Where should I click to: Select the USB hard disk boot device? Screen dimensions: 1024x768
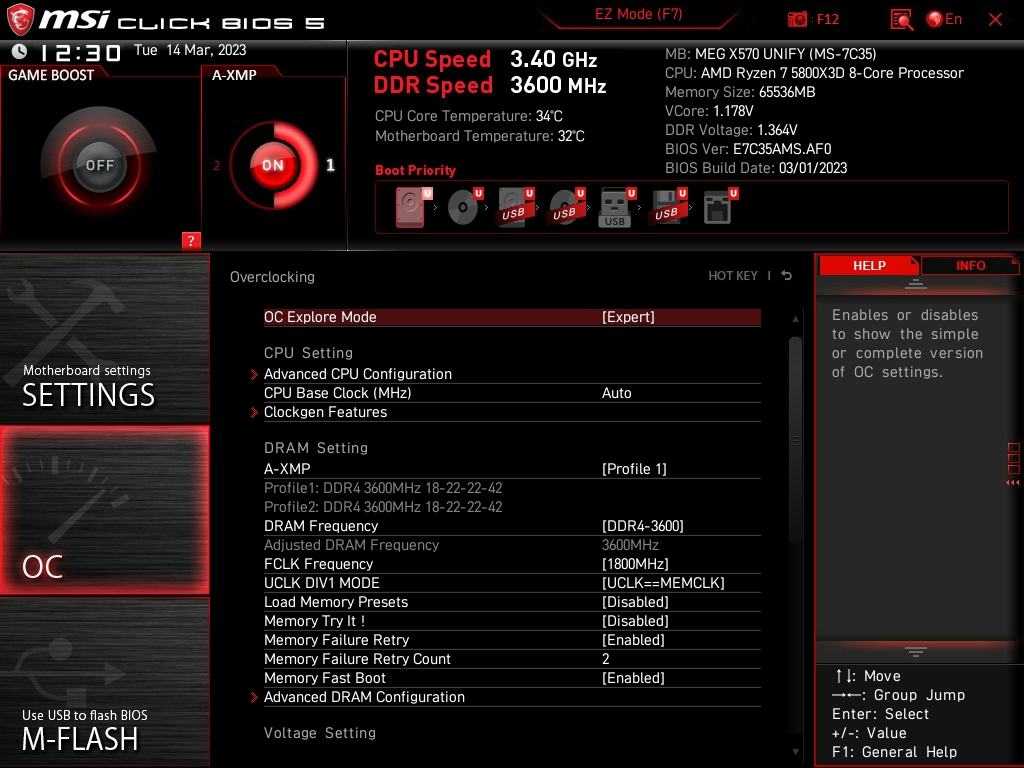pyautogui.click(x=515, y=207)
